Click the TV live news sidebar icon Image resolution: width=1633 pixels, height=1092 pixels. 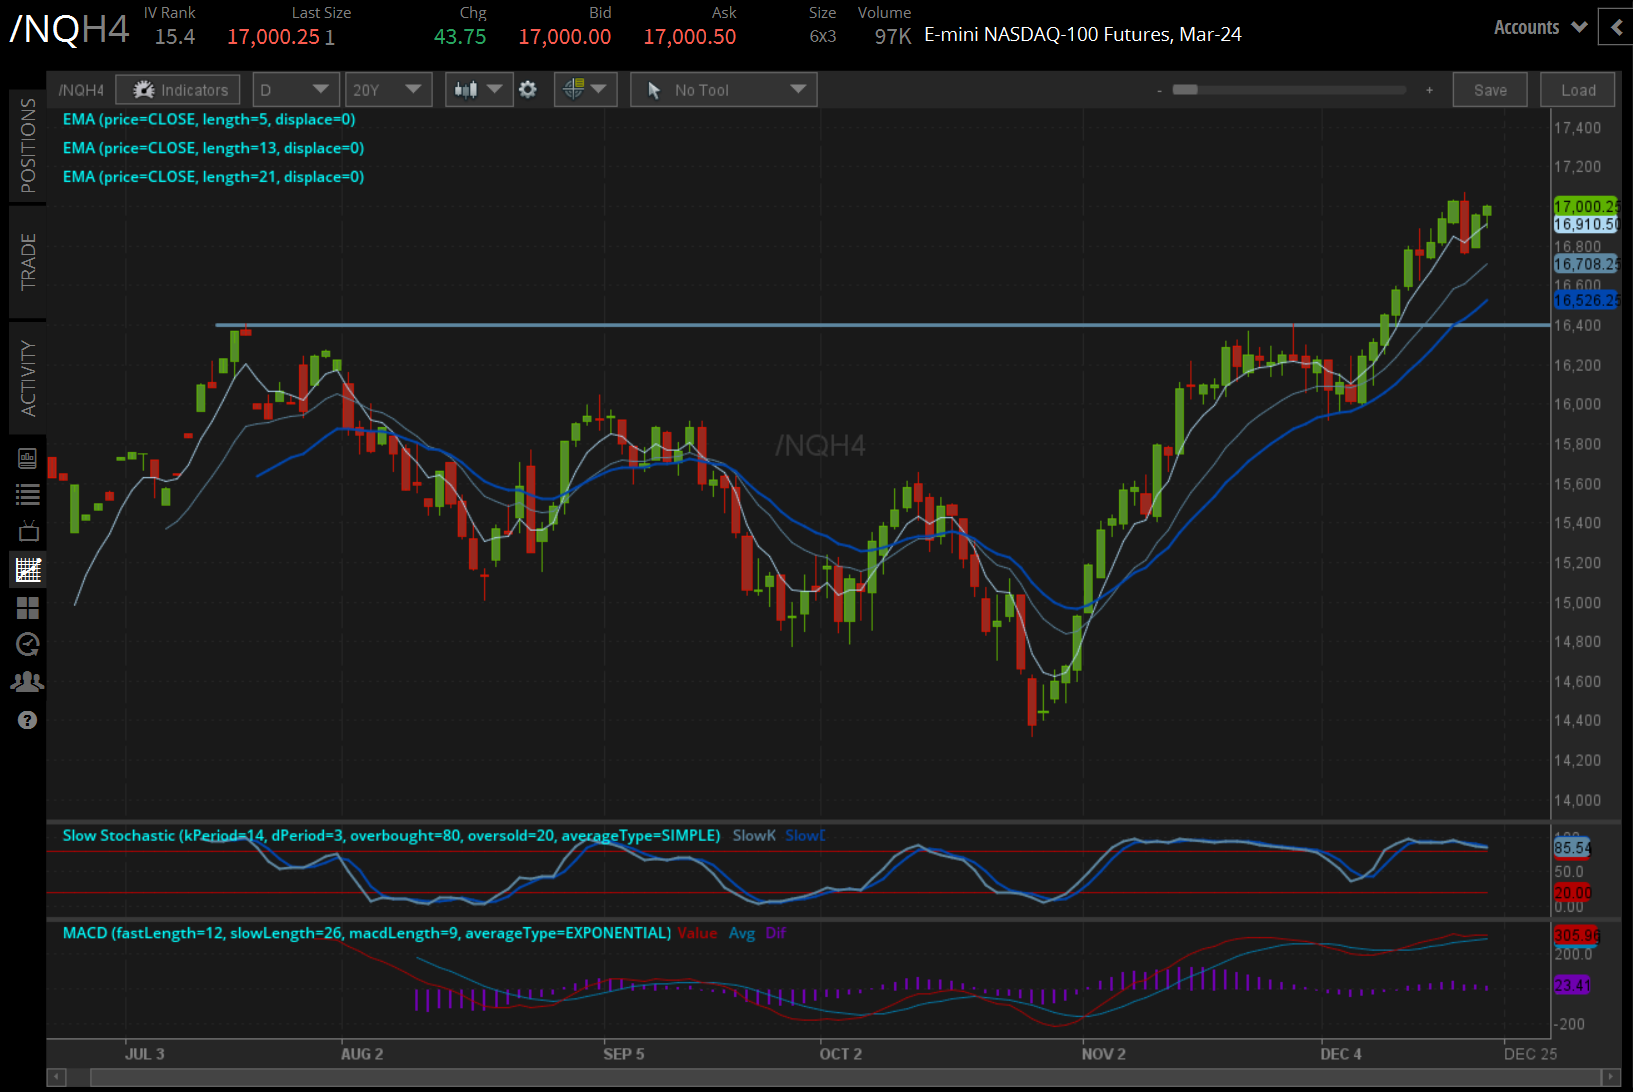coord(28,531)
